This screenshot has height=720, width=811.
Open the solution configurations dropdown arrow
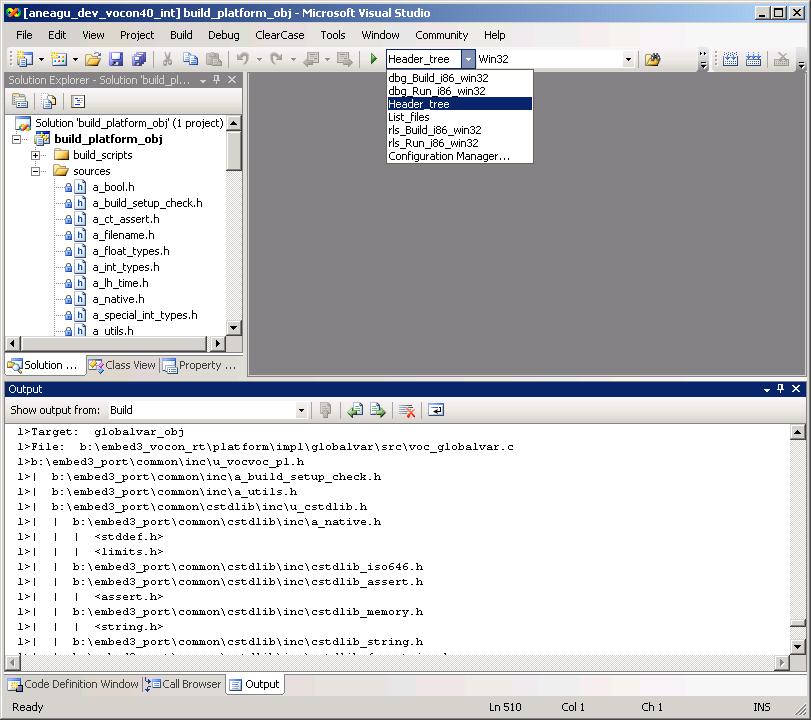(468, 59)
